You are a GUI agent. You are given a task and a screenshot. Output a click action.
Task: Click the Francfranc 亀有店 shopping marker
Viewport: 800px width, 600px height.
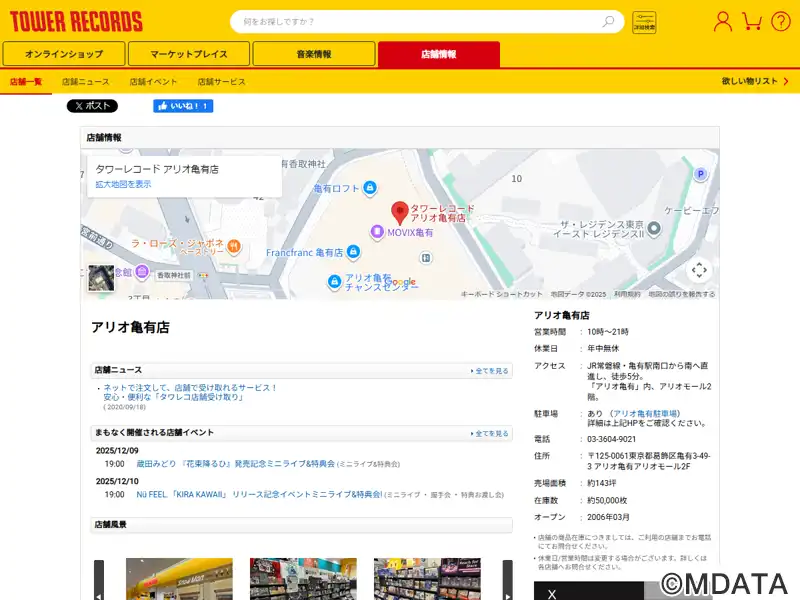(x=353, y=252)
